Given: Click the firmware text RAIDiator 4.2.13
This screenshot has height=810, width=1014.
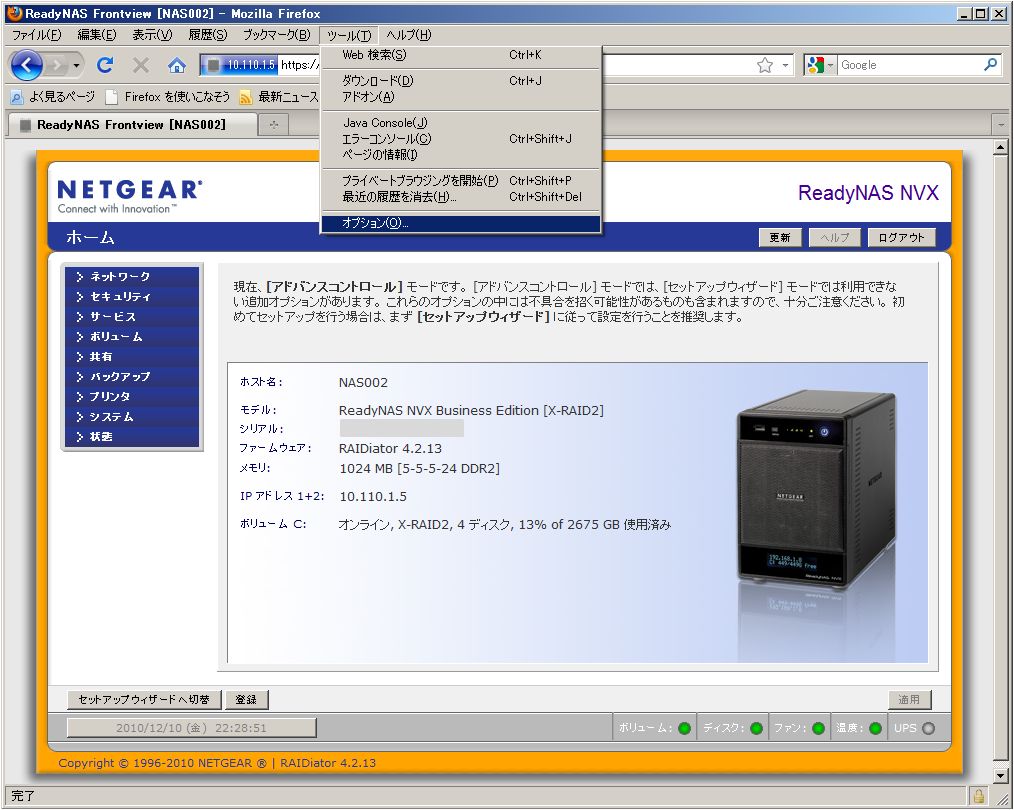Looking at the screenshot, I should [391, 449].
